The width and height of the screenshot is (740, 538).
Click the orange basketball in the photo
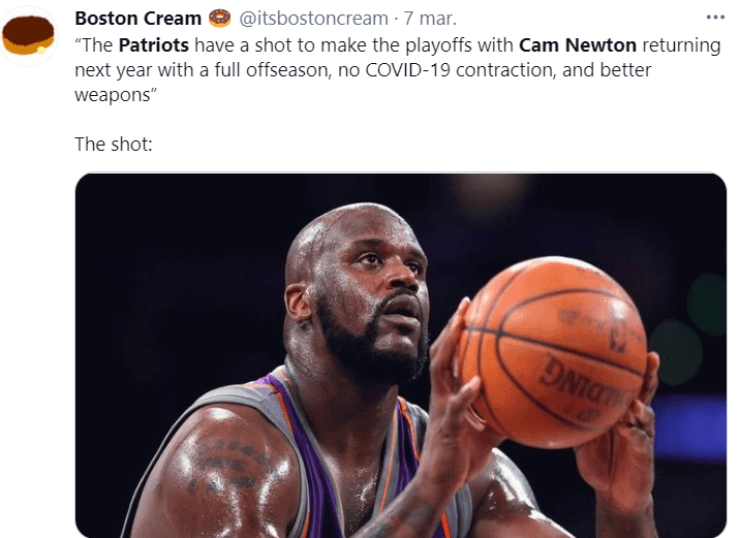(552, 352)
